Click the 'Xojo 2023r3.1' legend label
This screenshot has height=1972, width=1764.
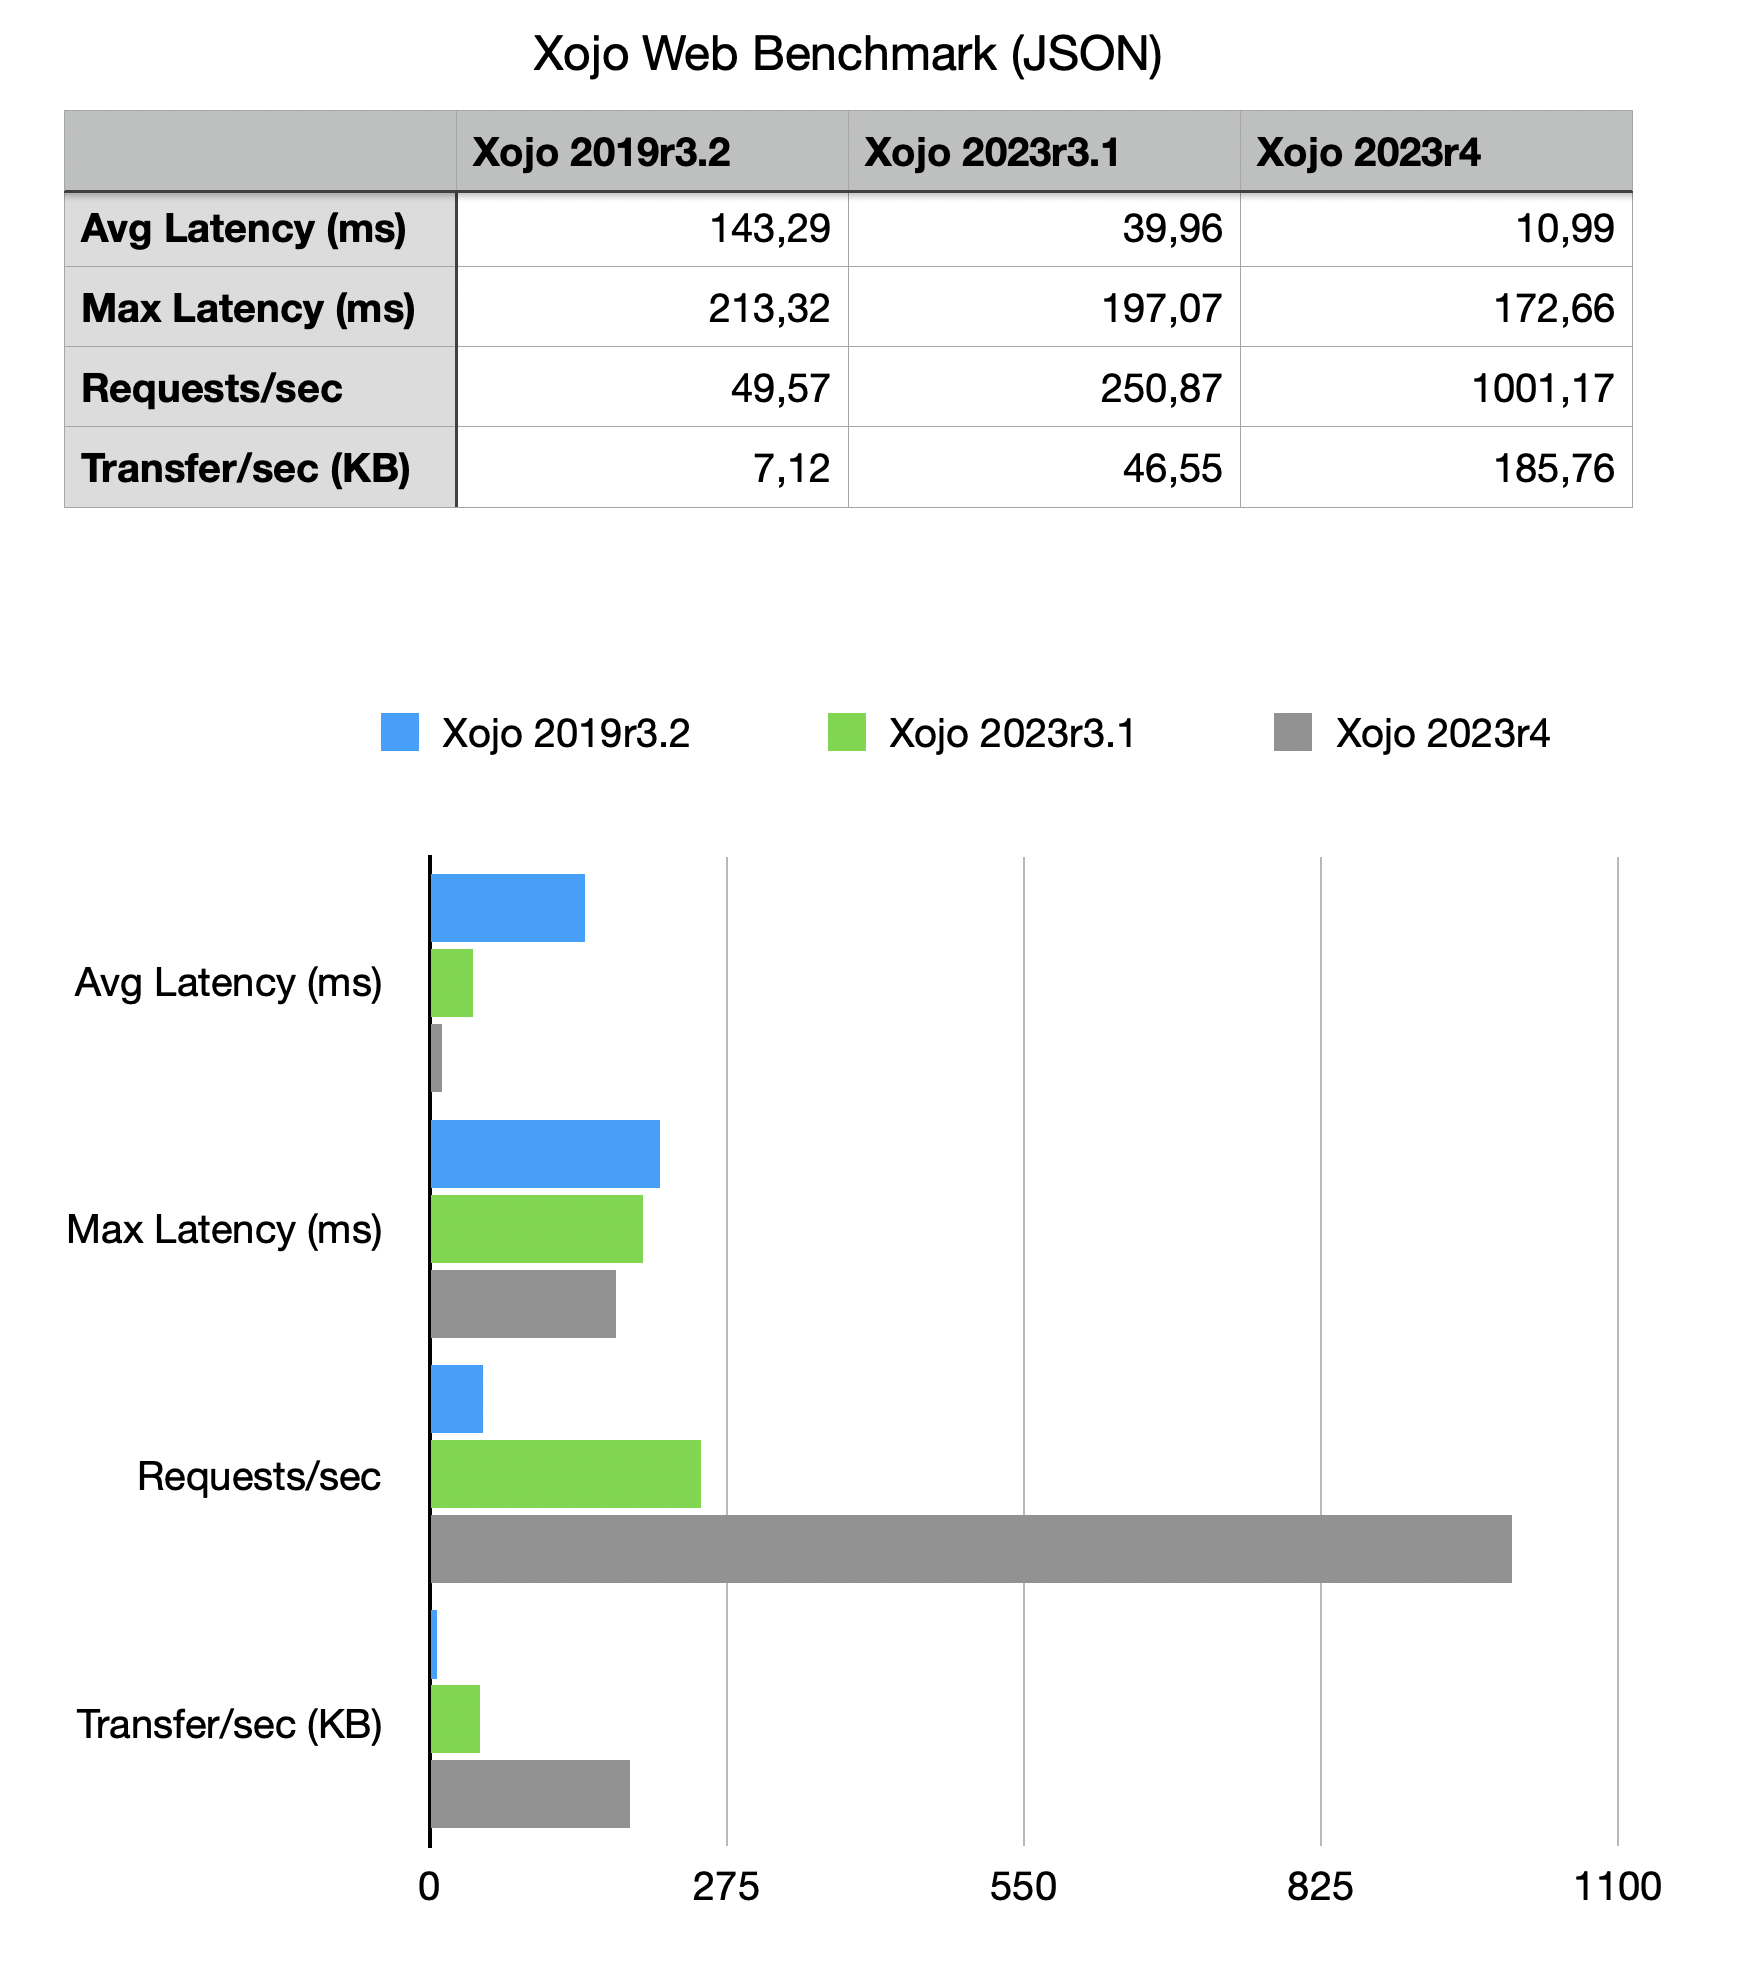tap(1012, 733)
